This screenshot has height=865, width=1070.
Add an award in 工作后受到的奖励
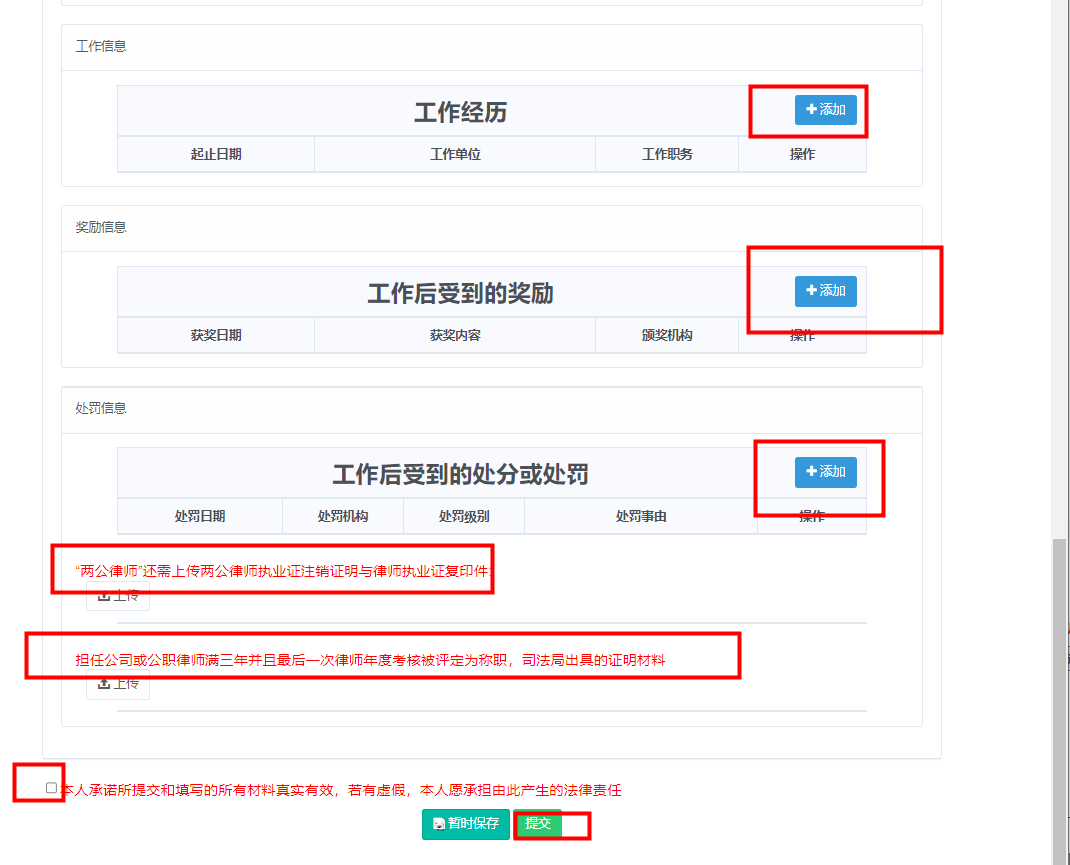click(x=825, y=291)
